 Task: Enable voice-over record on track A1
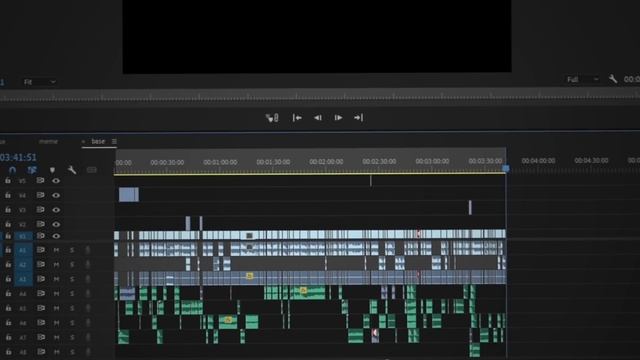(x=88, y=250)
